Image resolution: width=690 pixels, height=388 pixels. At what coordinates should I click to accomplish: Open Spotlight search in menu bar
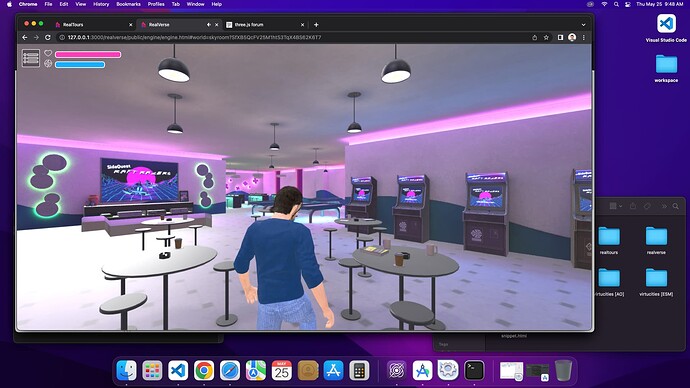pyautogui.click(x=616, y=4)
